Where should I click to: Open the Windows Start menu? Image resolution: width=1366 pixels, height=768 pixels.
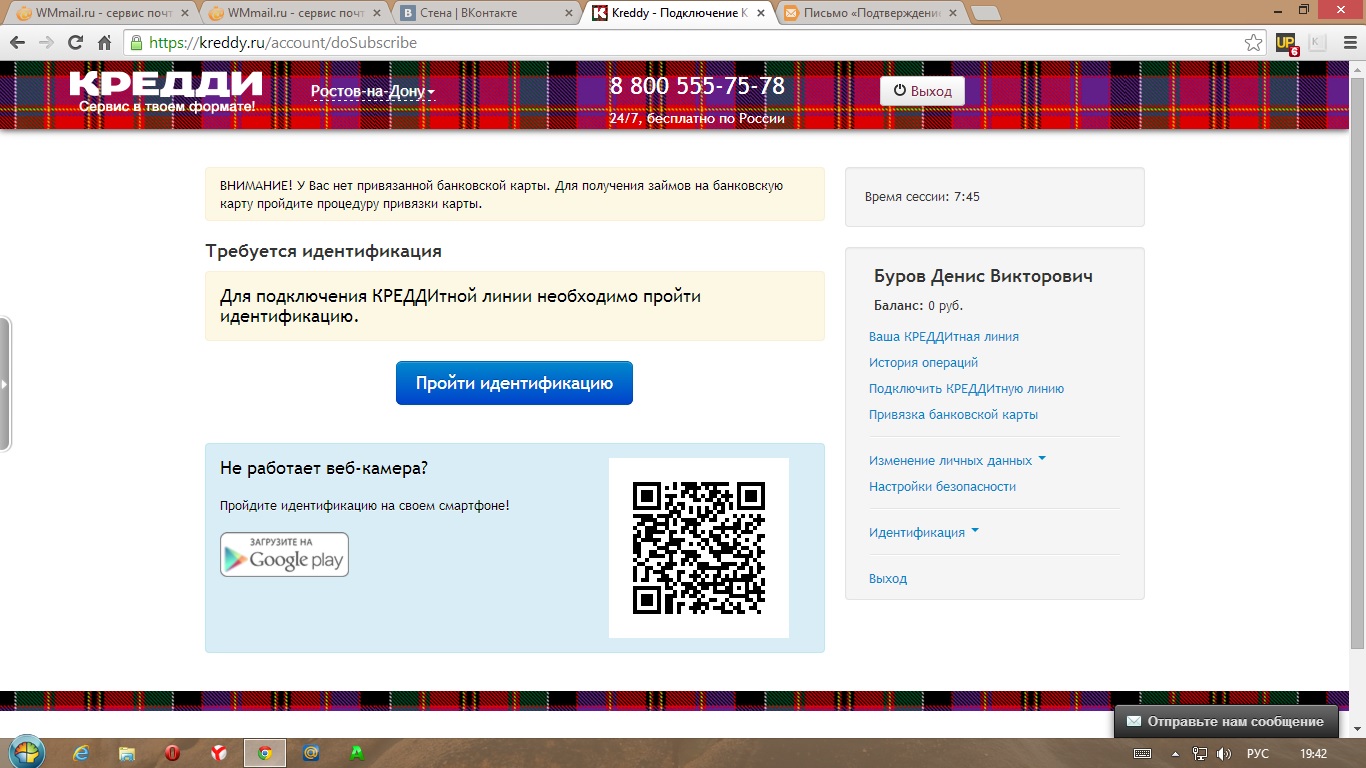[26, 752]
